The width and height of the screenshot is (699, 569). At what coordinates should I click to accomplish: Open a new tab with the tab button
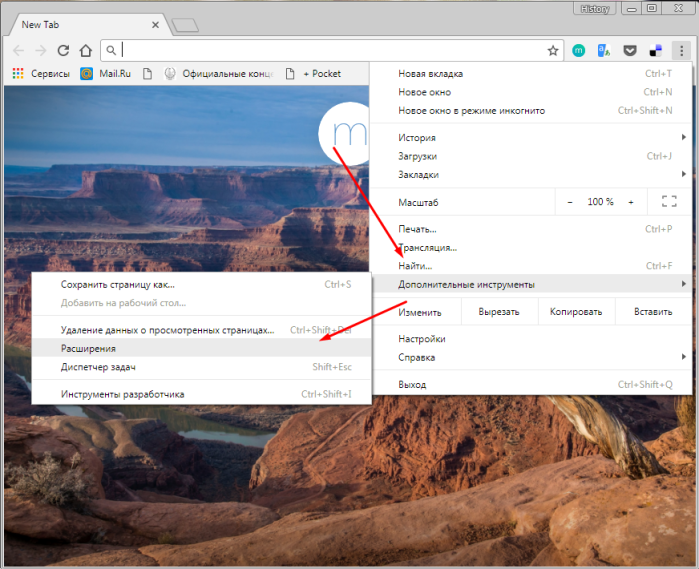tap(185, 25)
